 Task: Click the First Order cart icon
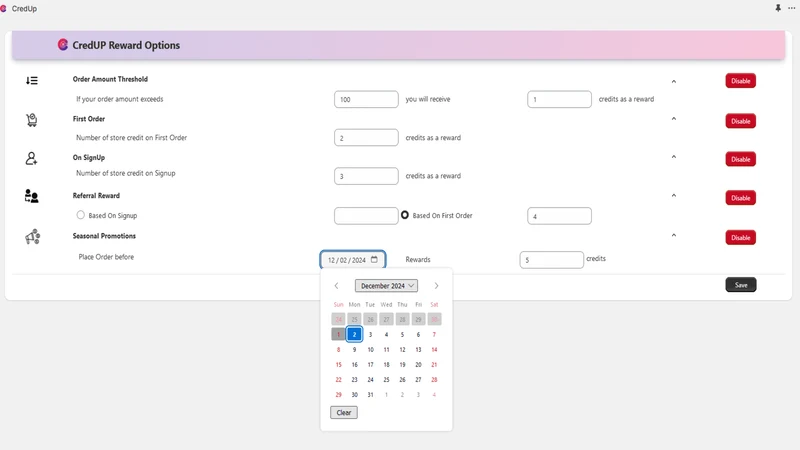[32, 120]
